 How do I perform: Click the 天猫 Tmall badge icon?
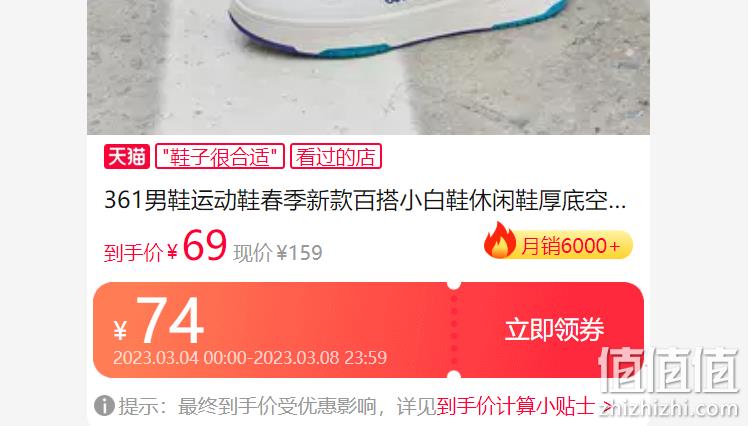[127, 156]
